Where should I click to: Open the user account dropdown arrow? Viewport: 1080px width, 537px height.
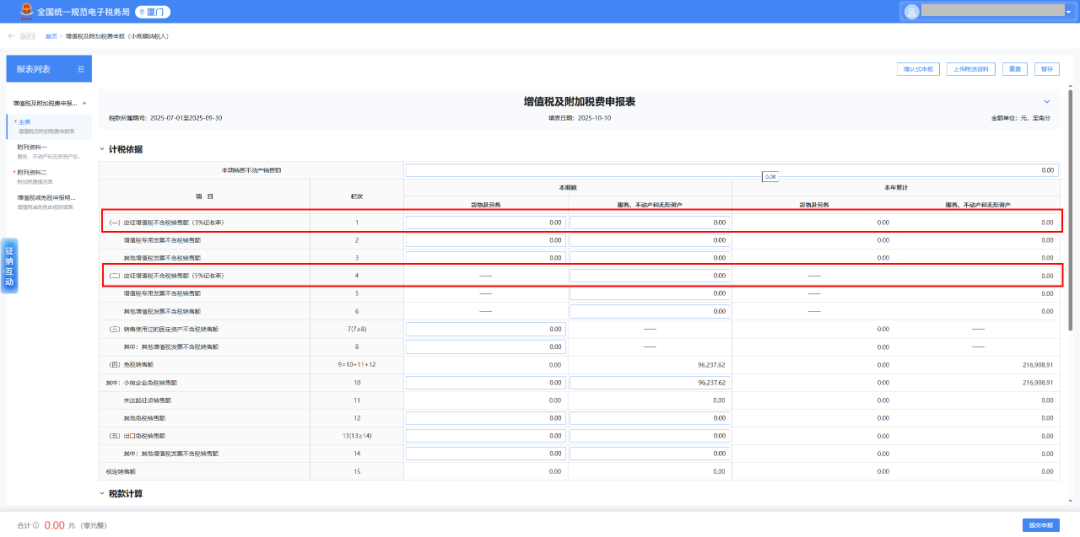click(1068, 11)
